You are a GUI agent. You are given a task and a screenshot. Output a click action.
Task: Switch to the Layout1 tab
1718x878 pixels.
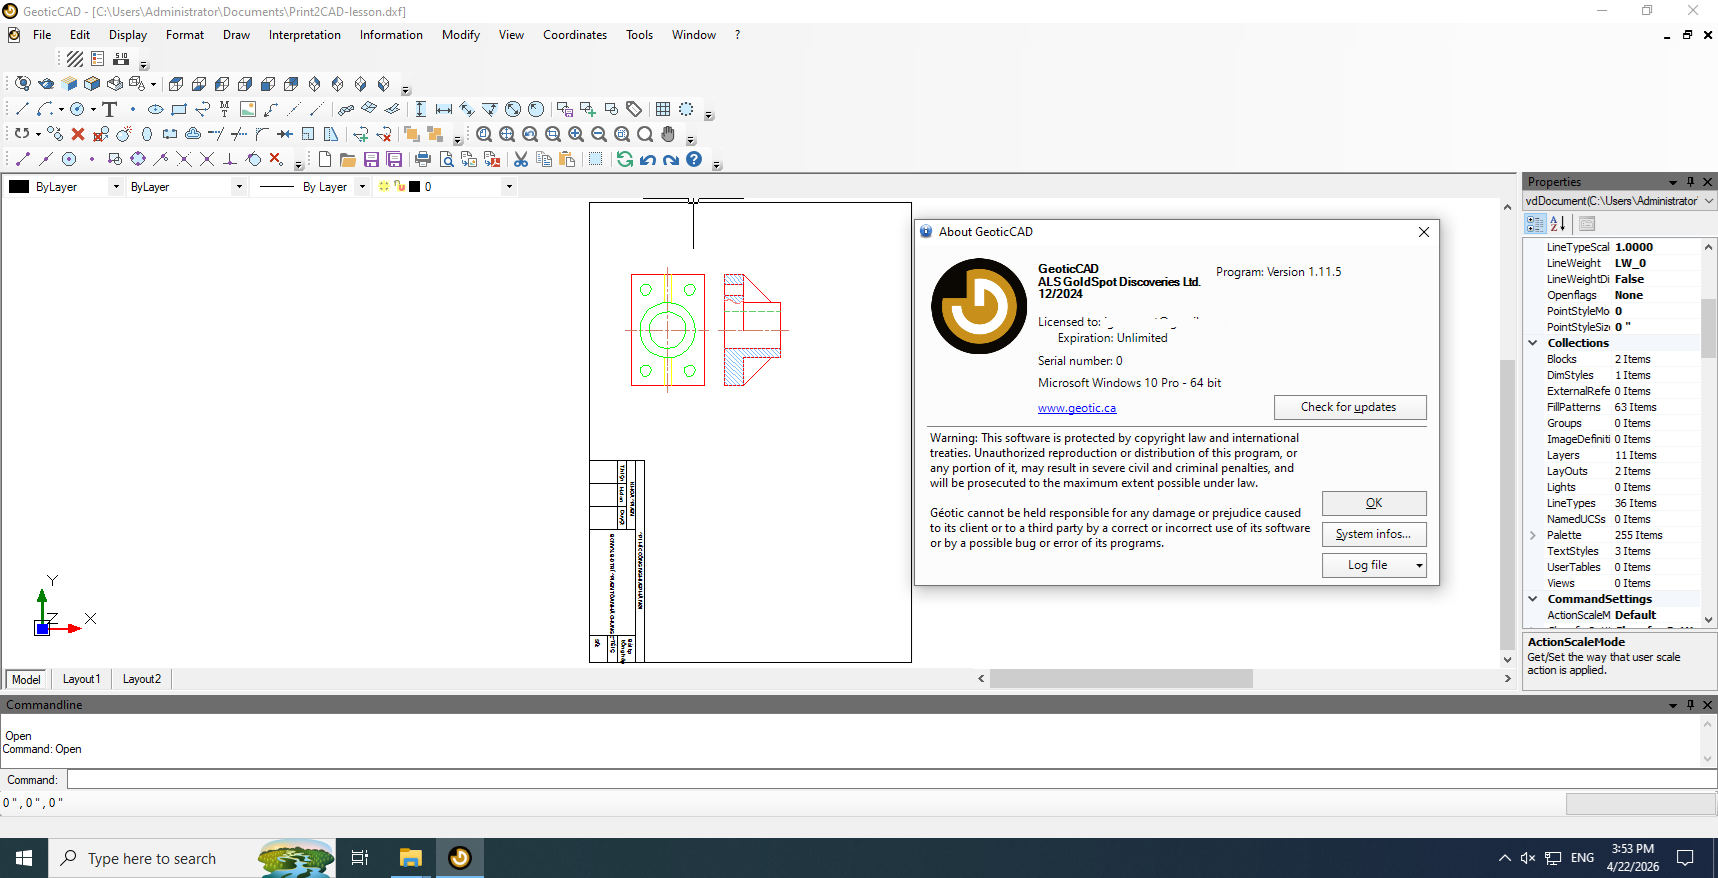point(81,679)
